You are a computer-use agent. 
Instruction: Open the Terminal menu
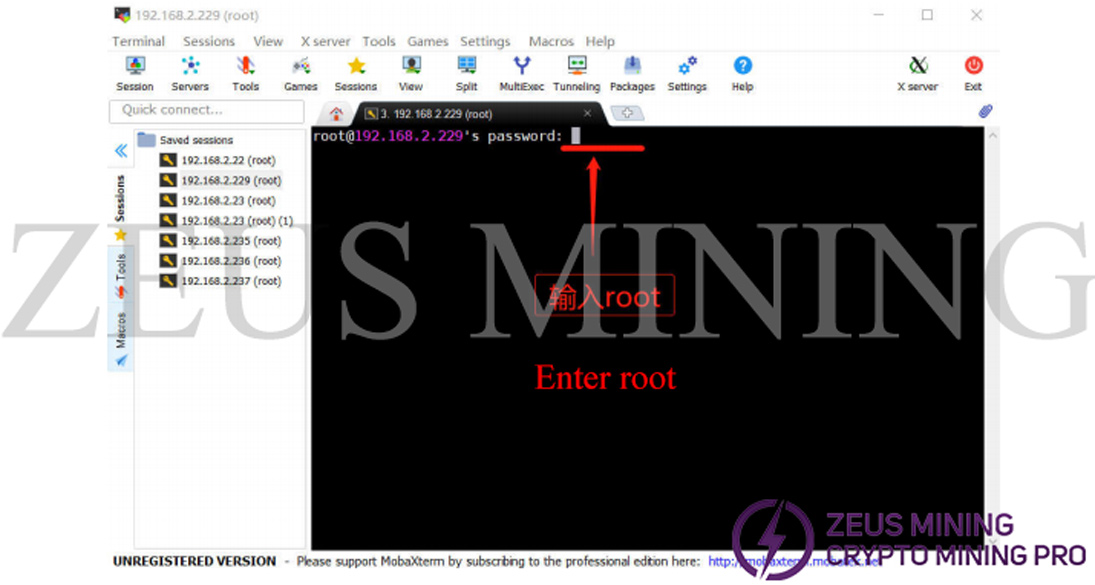(x=138, y=41)
